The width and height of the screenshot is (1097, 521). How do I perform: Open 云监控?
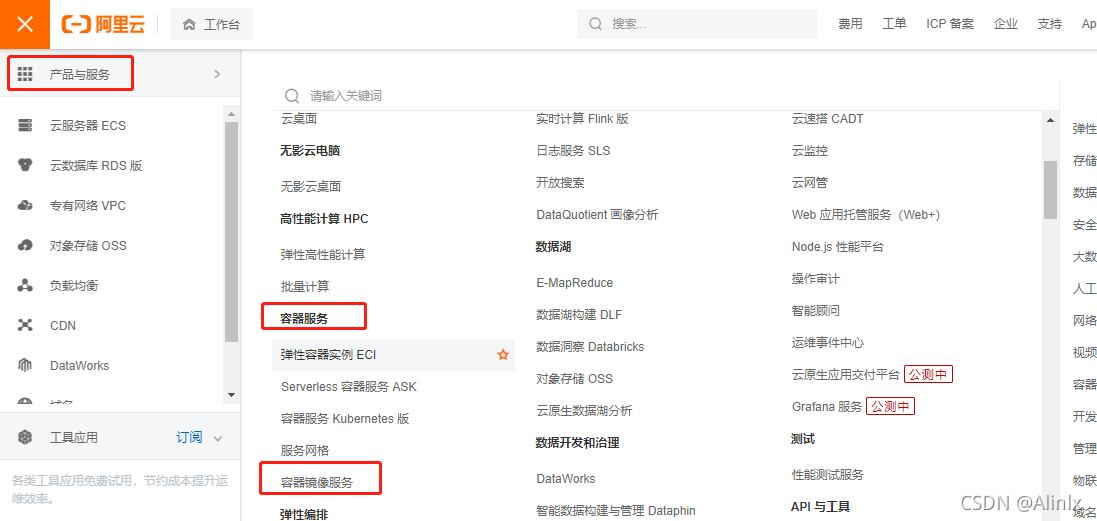coord(810,151)
